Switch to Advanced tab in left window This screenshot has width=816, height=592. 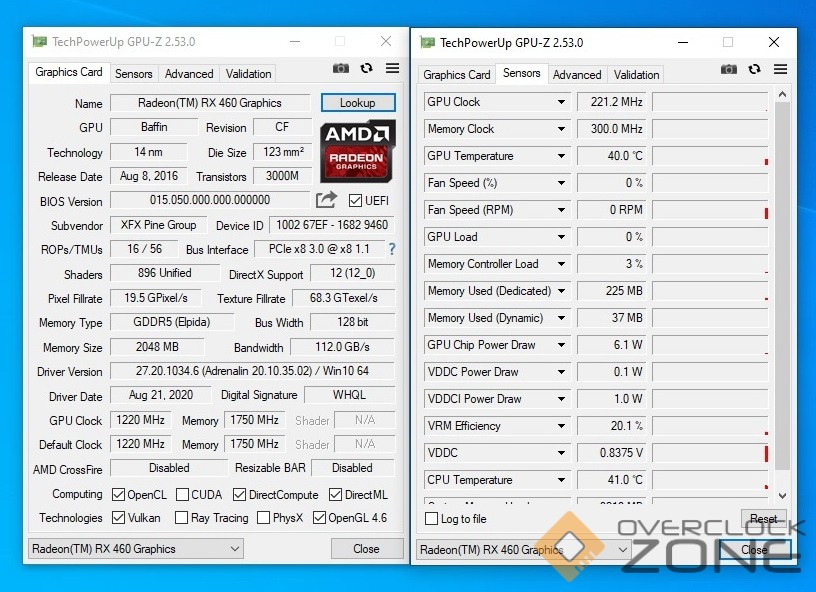[x=189, y=74]
